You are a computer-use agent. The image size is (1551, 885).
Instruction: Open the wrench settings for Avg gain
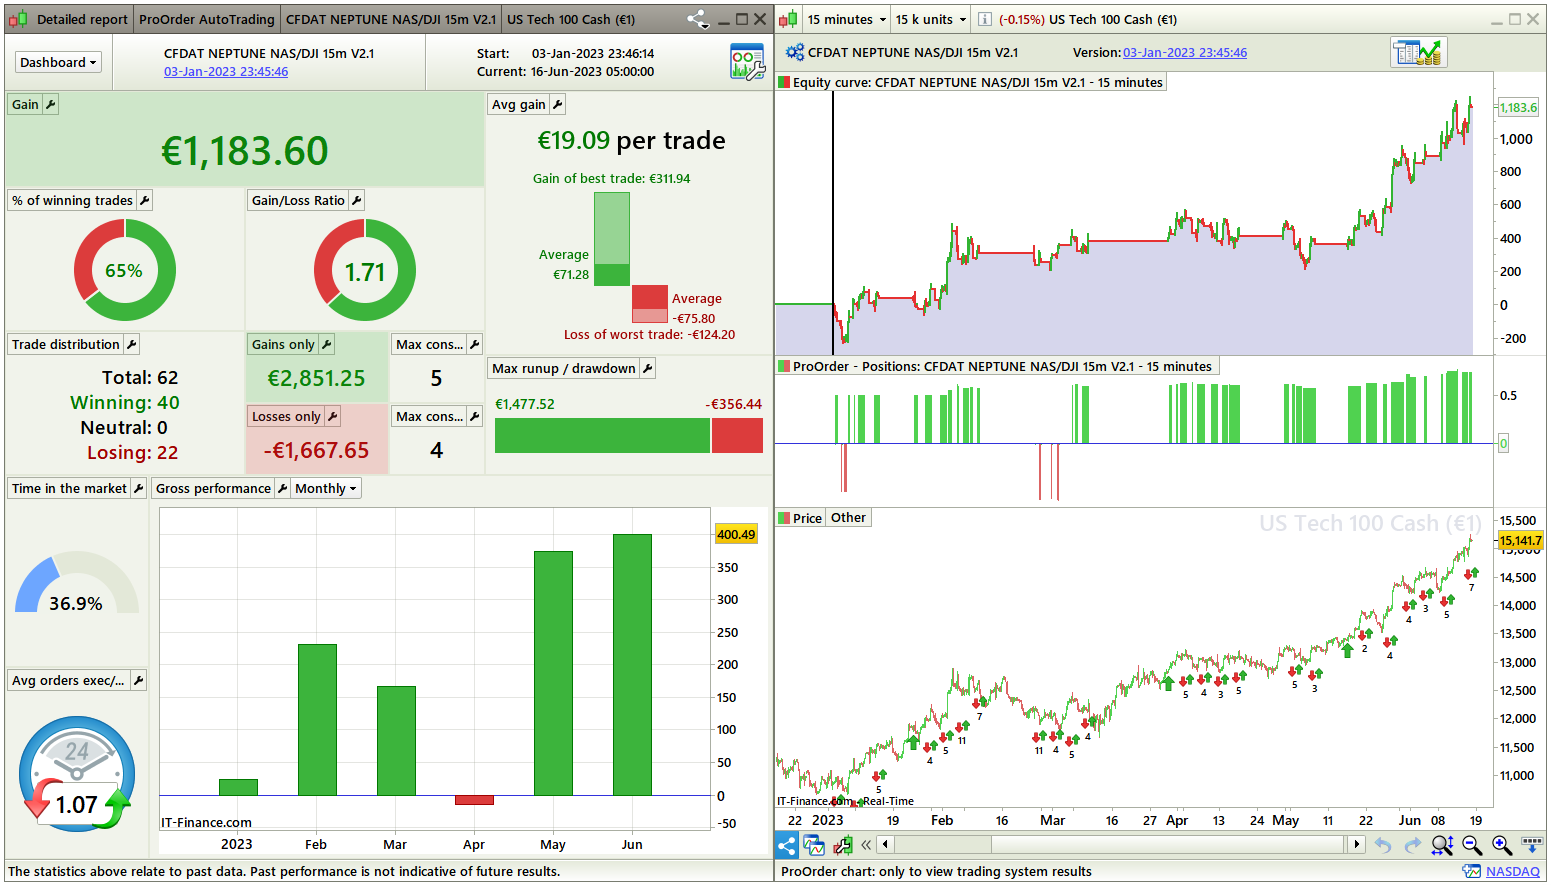(558, 104)
